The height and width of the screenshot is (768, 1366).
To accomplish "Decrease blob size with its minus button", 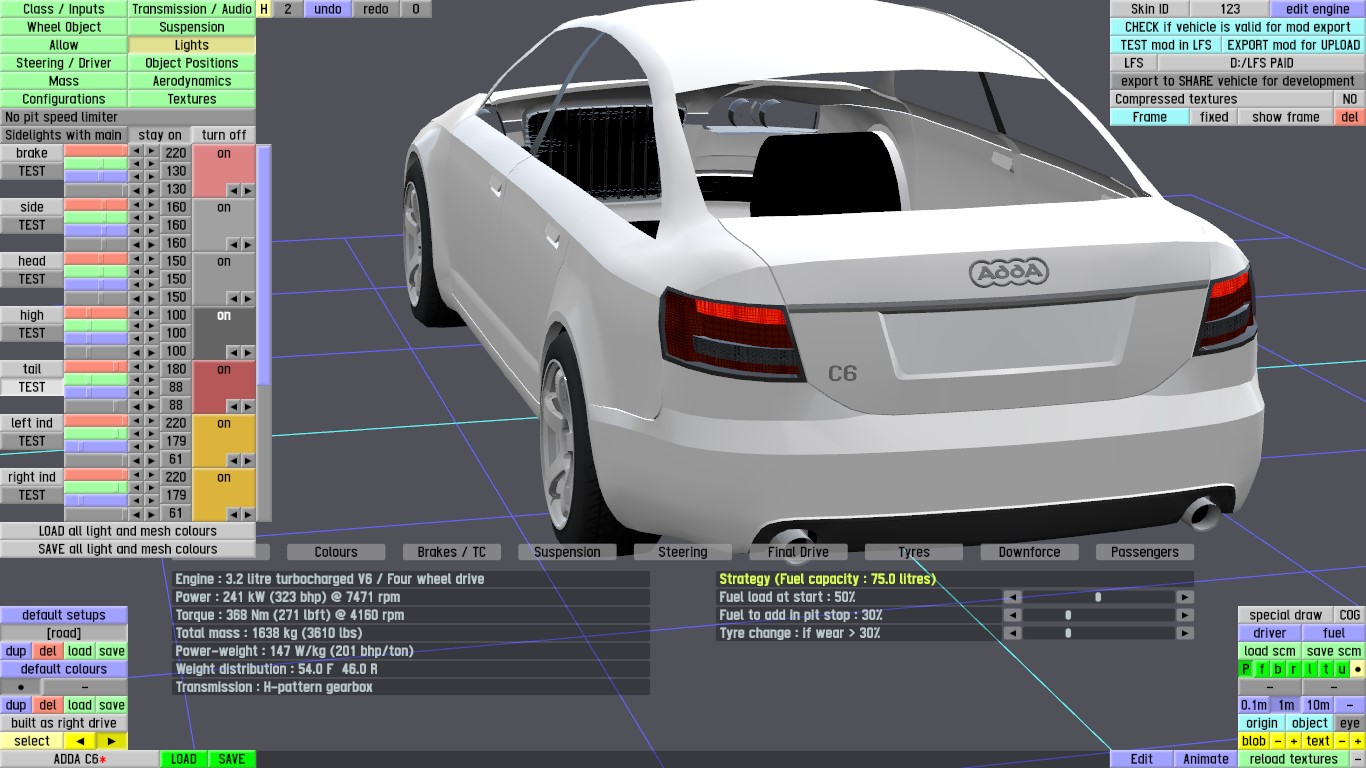I will tap(1277, 741).
